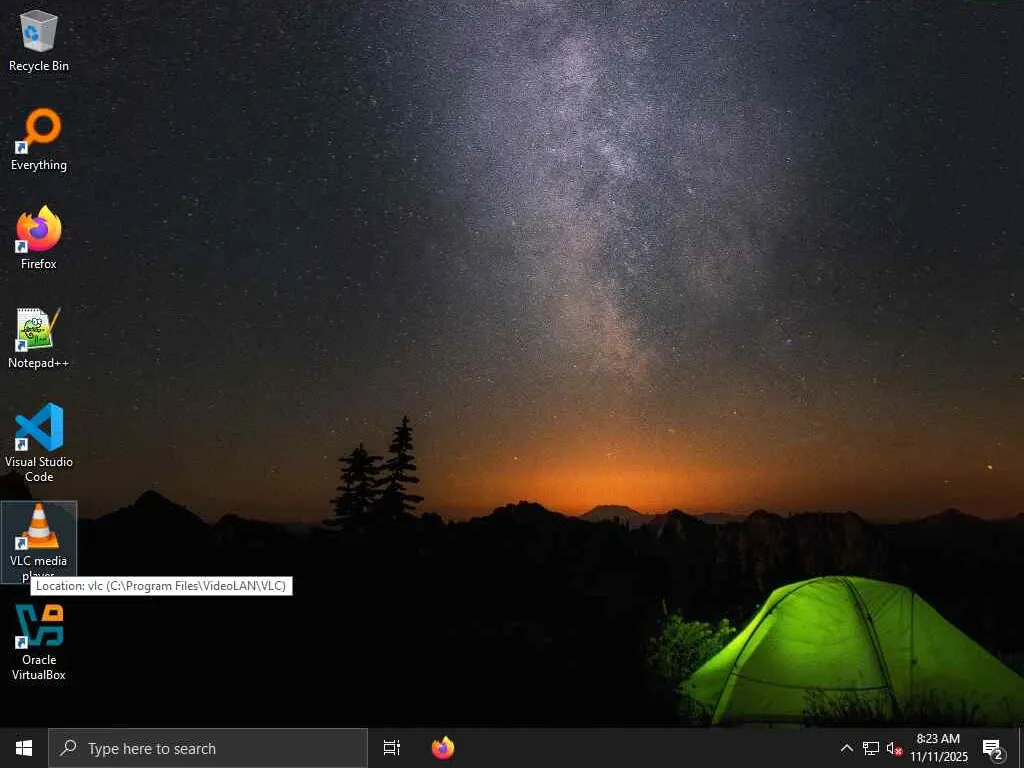
Task: Open the Windows Start menu
Action: pos(24,748)
